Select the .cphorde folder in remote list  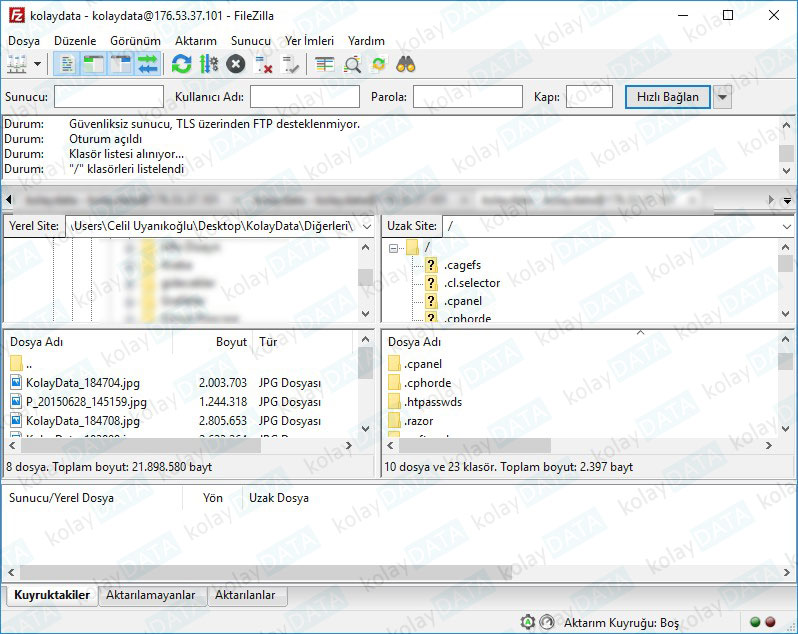tap(428, 383)
